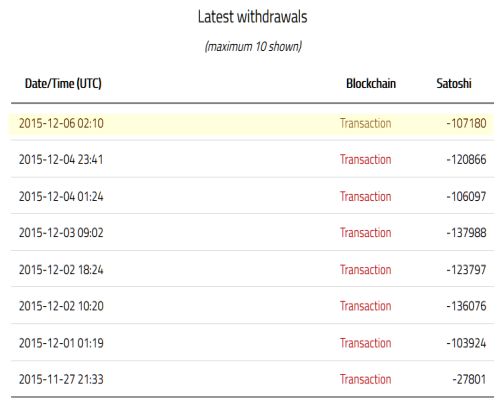This screenshot has width=500, height=400.
Task: Select the -27801 satoshi amount
Action: click(x=469, y=379)
